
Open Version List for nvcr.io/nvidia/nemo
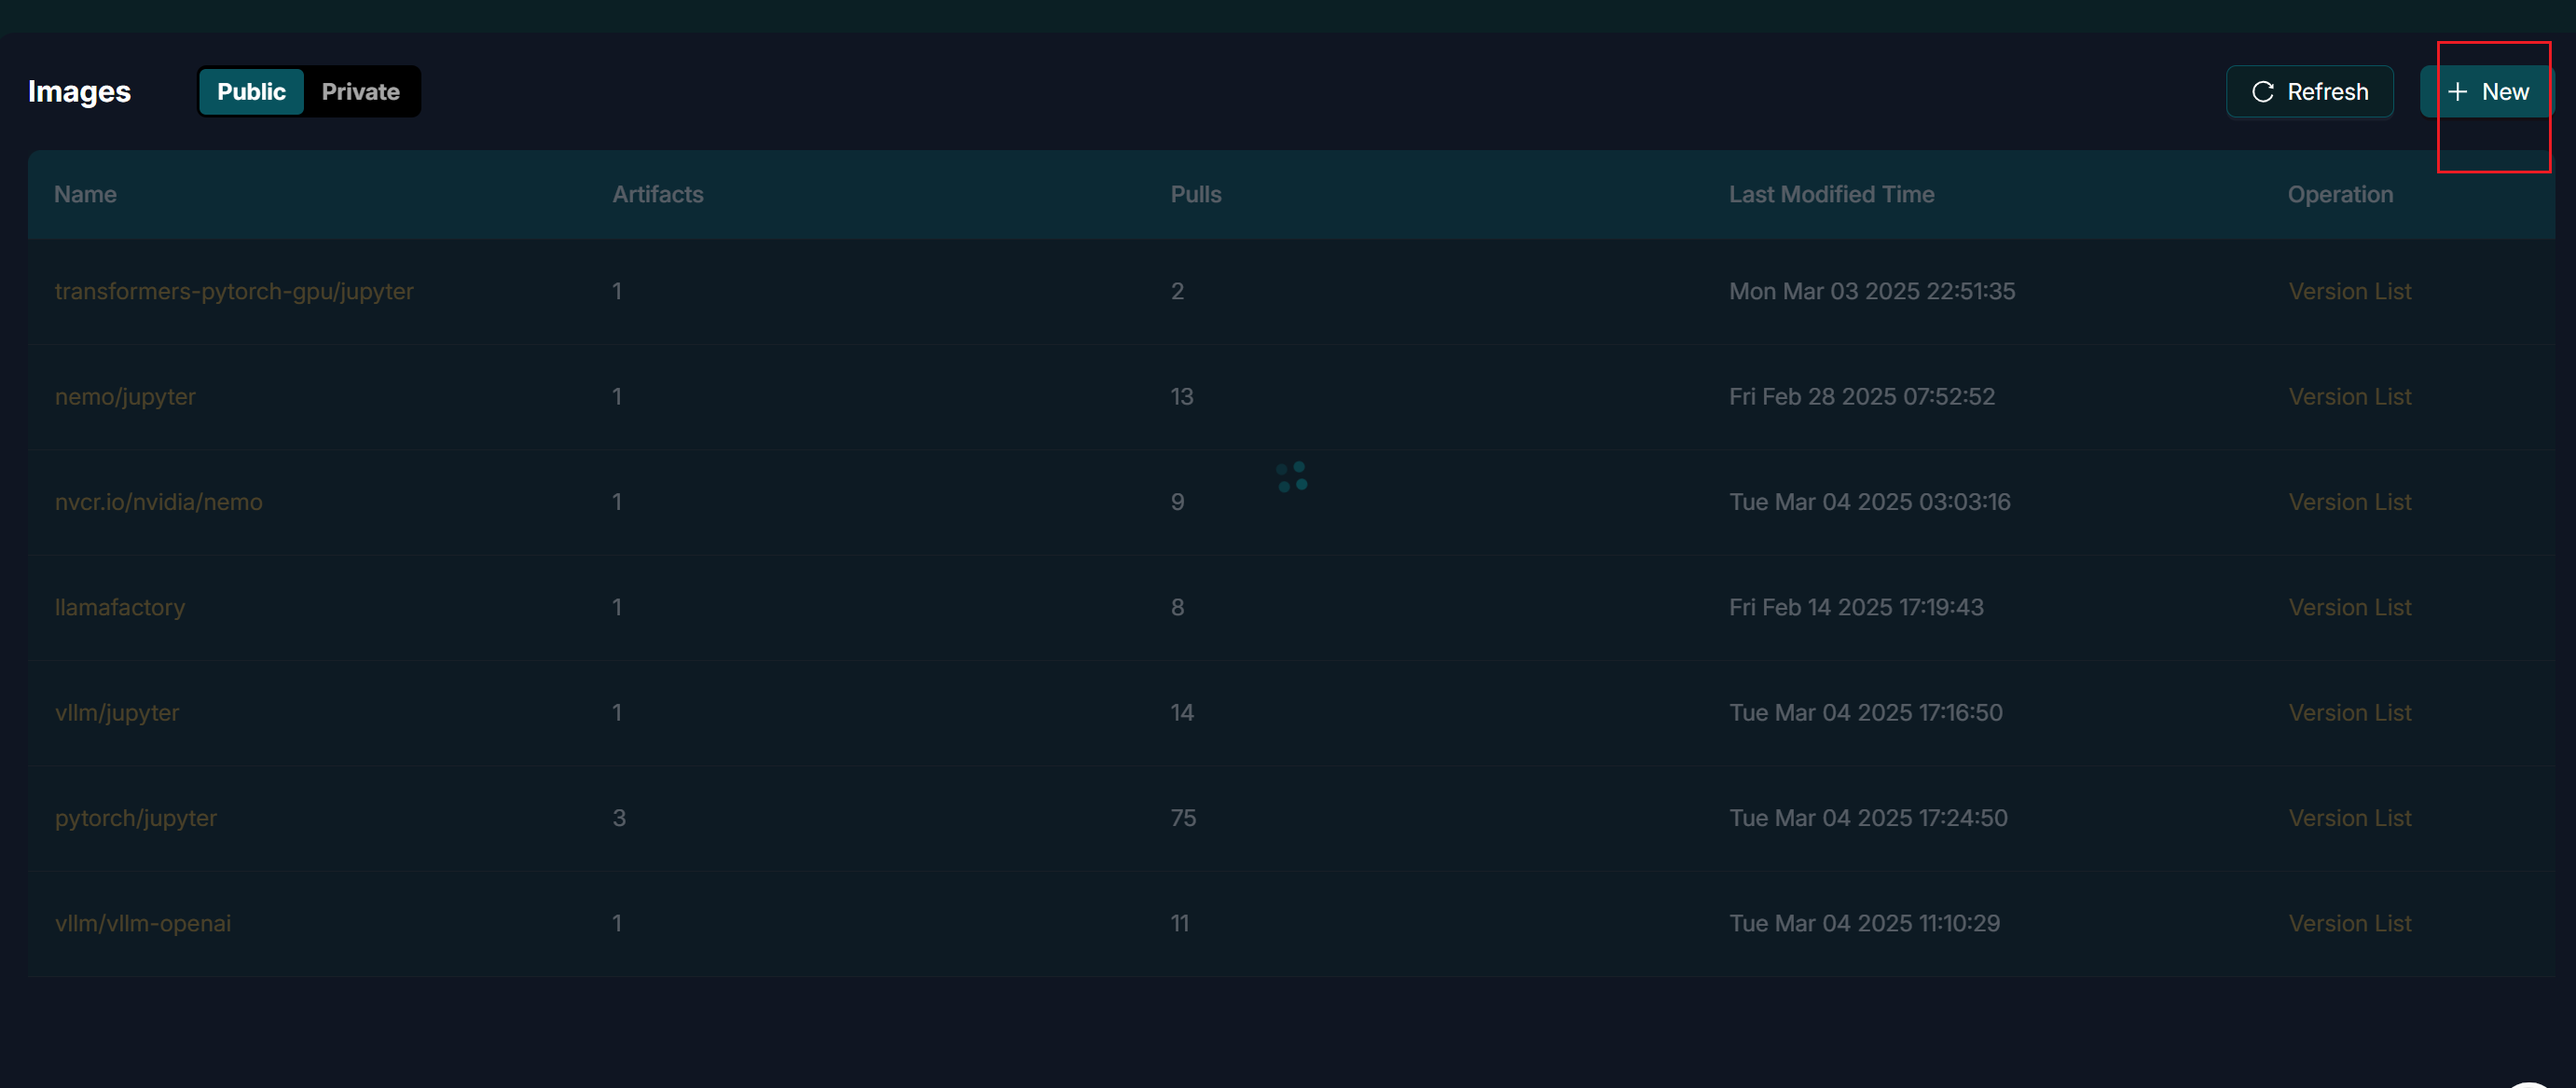click(x=2349, y=502)
